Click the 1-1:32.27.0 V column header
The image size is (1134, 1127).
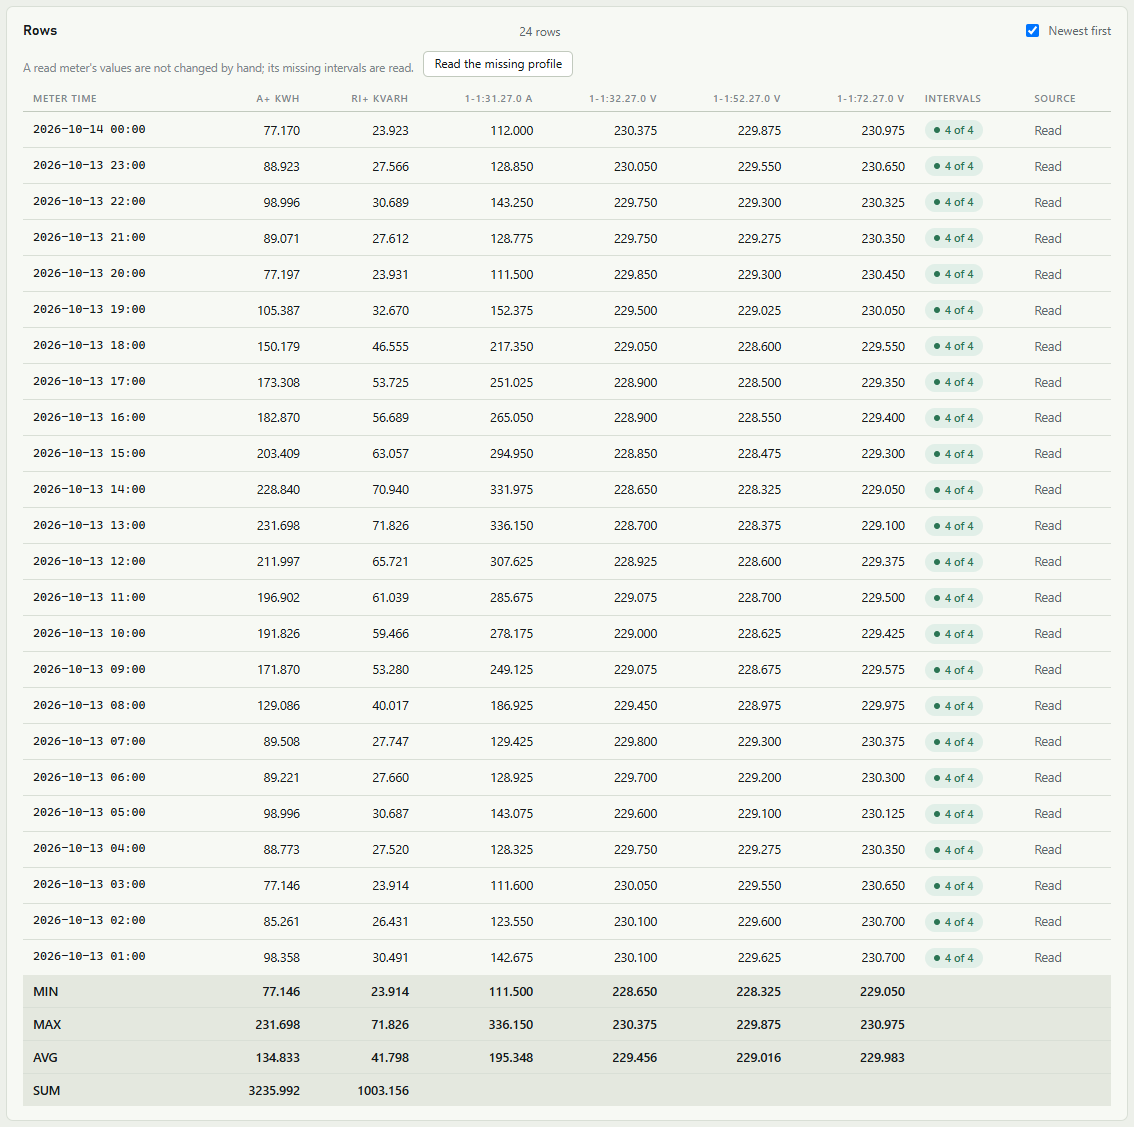[623, 98]
